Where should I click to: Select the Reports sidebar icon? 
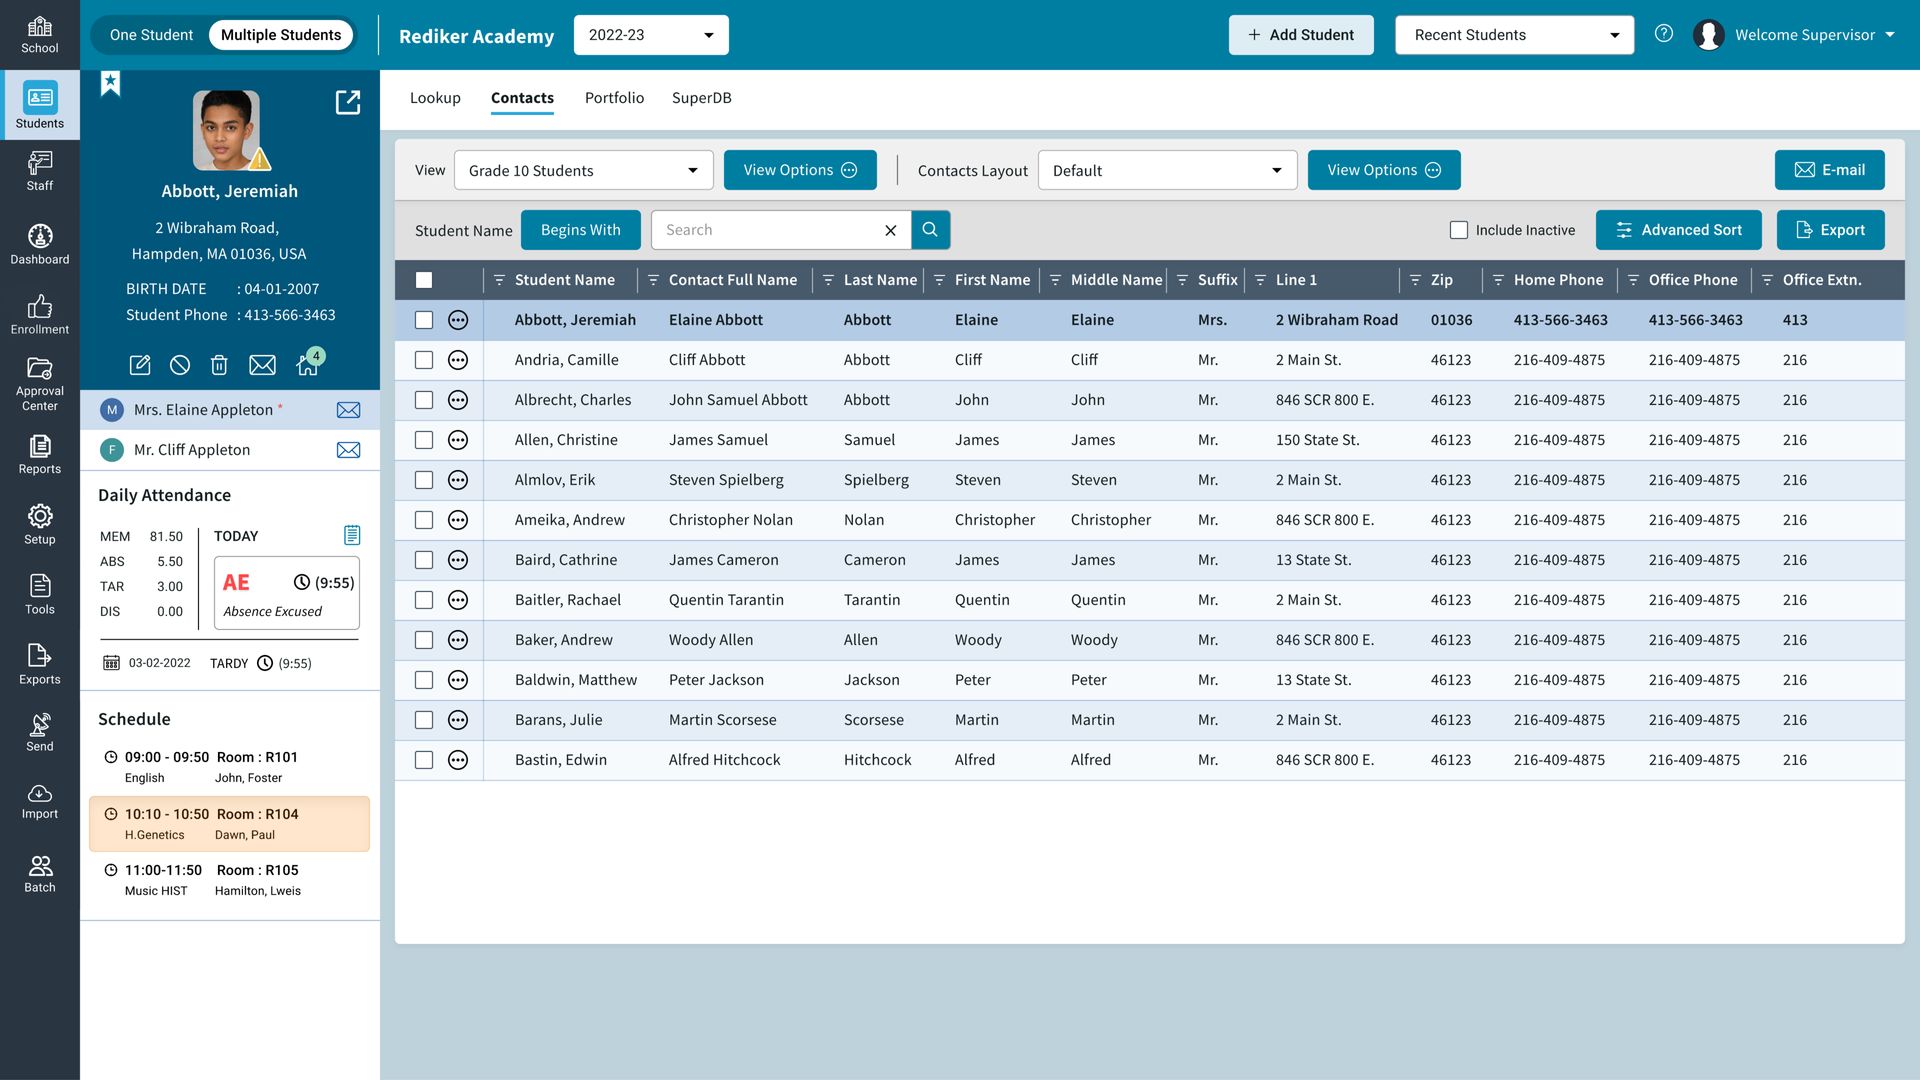click(40, 455)
